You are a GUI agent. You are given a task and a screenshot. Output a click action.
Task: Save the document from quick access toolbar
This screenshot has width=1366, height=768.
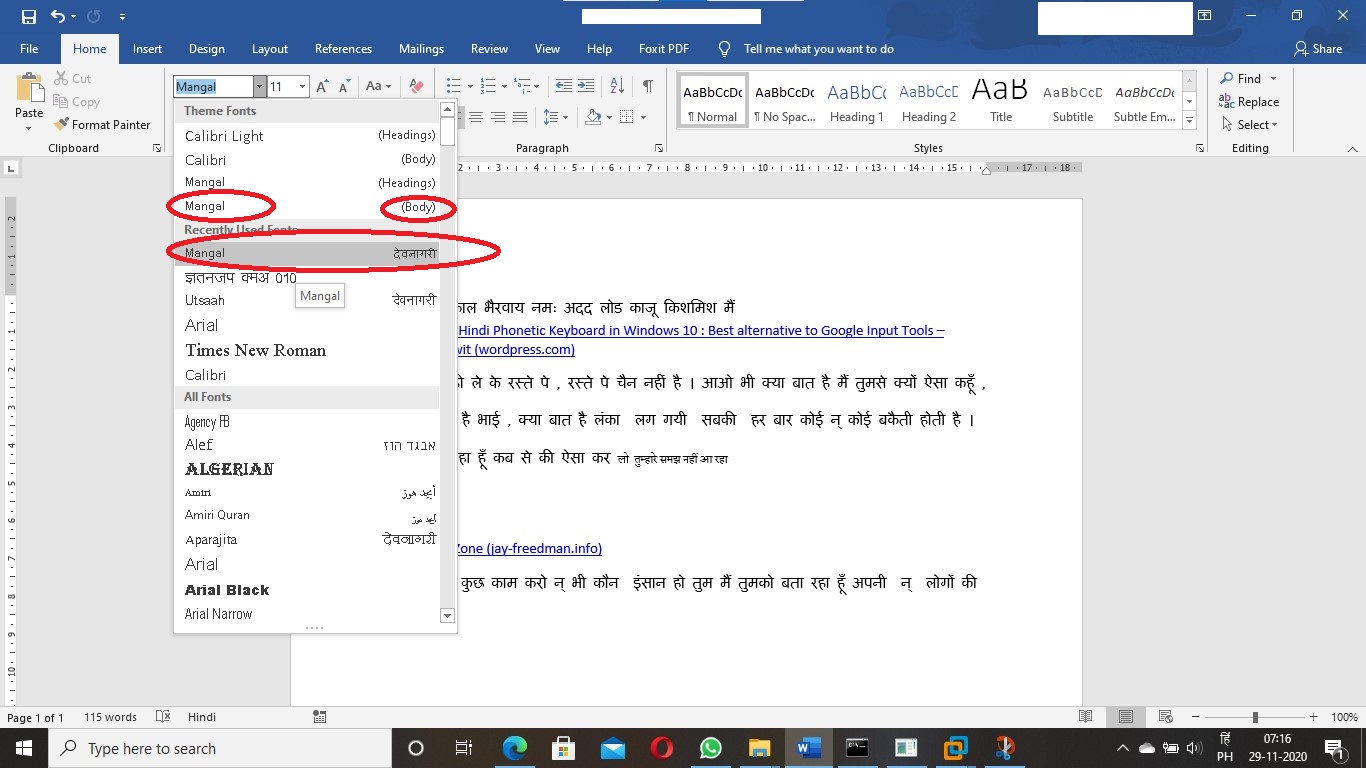coord(28,16)
